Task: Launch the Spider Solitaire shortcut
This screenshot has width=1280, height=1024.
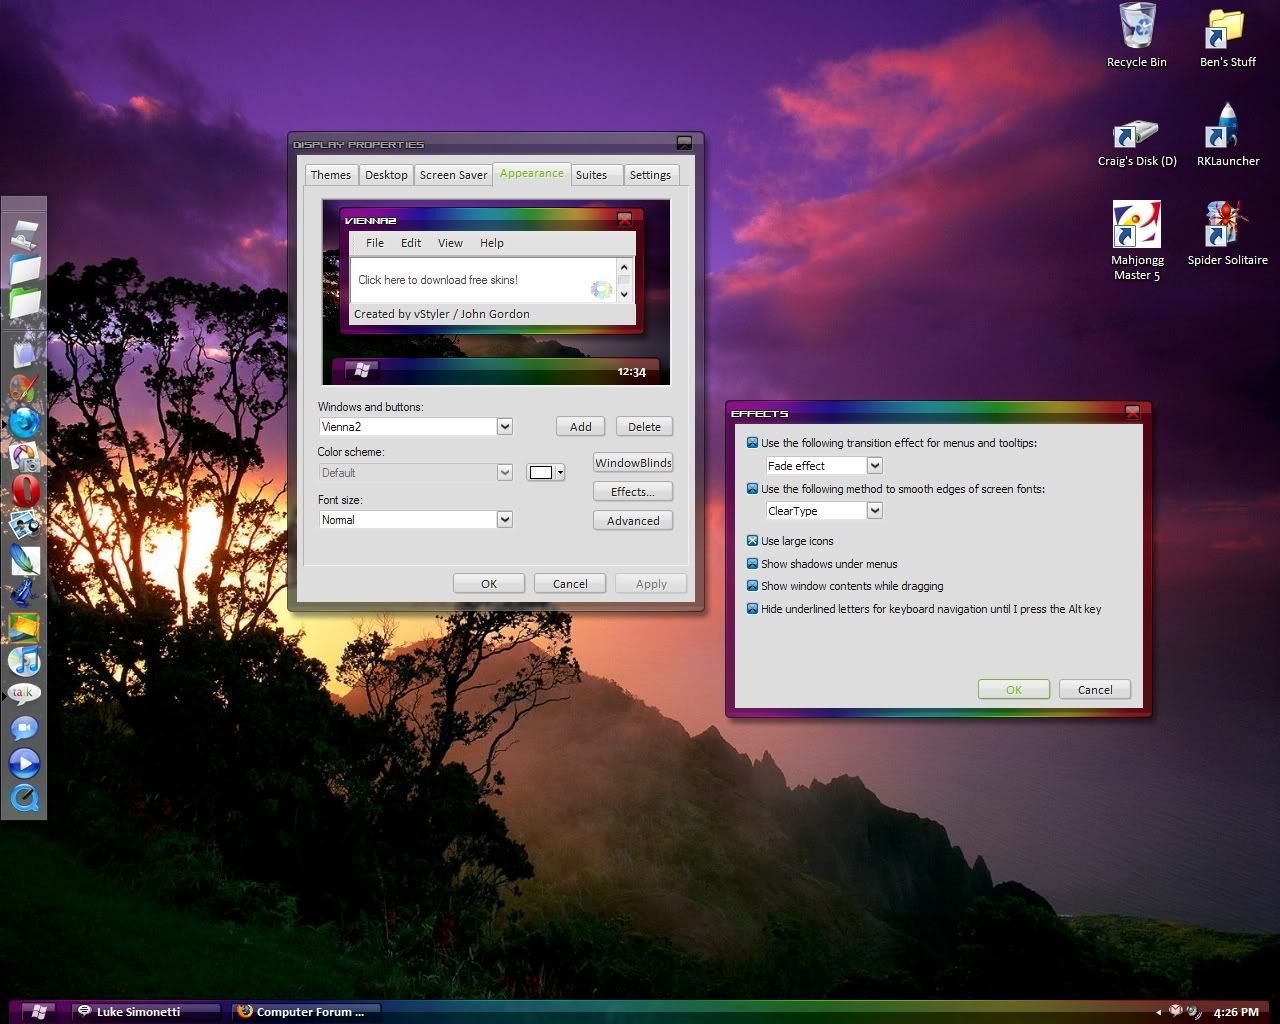Action: coord(1227,234)
